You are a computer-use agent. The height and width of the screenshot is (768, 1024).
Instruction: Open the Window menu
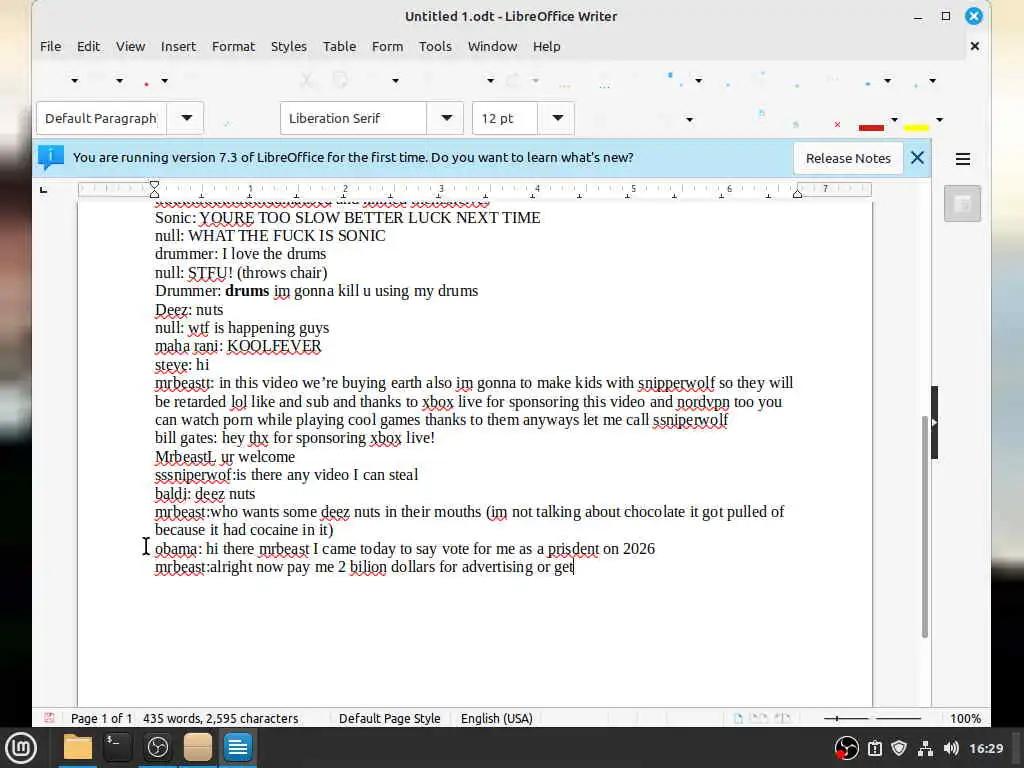(492, 46)
